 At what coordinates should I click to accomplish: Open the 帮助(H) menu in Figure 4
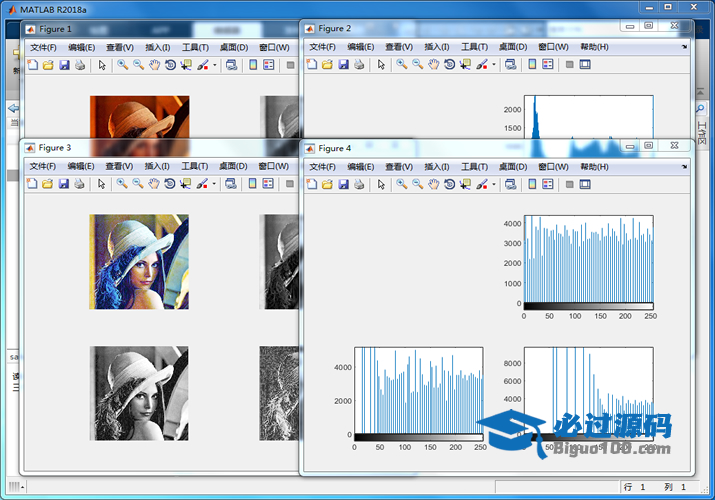click(x=594, y=166)
